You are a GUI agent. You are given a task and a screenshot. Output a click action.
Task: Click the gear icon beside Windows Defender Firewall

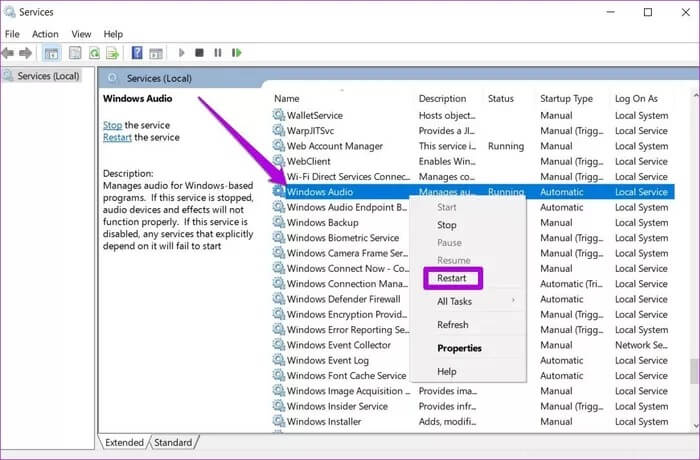(x=279, y=298)
